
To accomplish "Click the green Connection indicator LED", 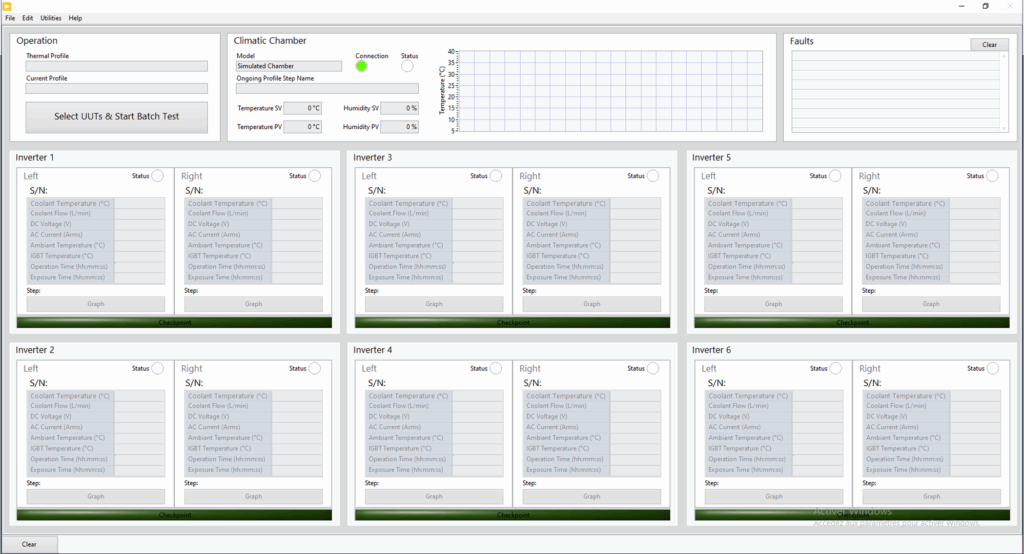I will 361,66.
